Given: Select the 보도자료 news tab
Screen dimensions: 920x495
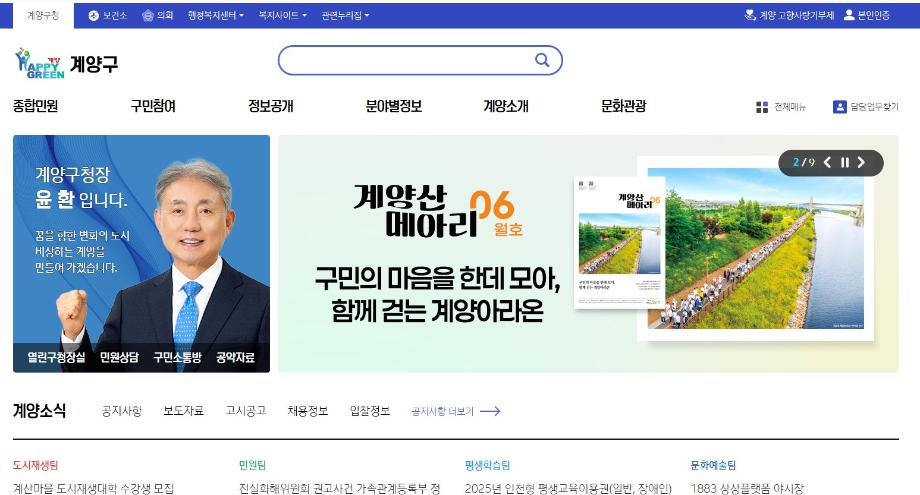Looking at the screenshot, I should pos(183,411).
